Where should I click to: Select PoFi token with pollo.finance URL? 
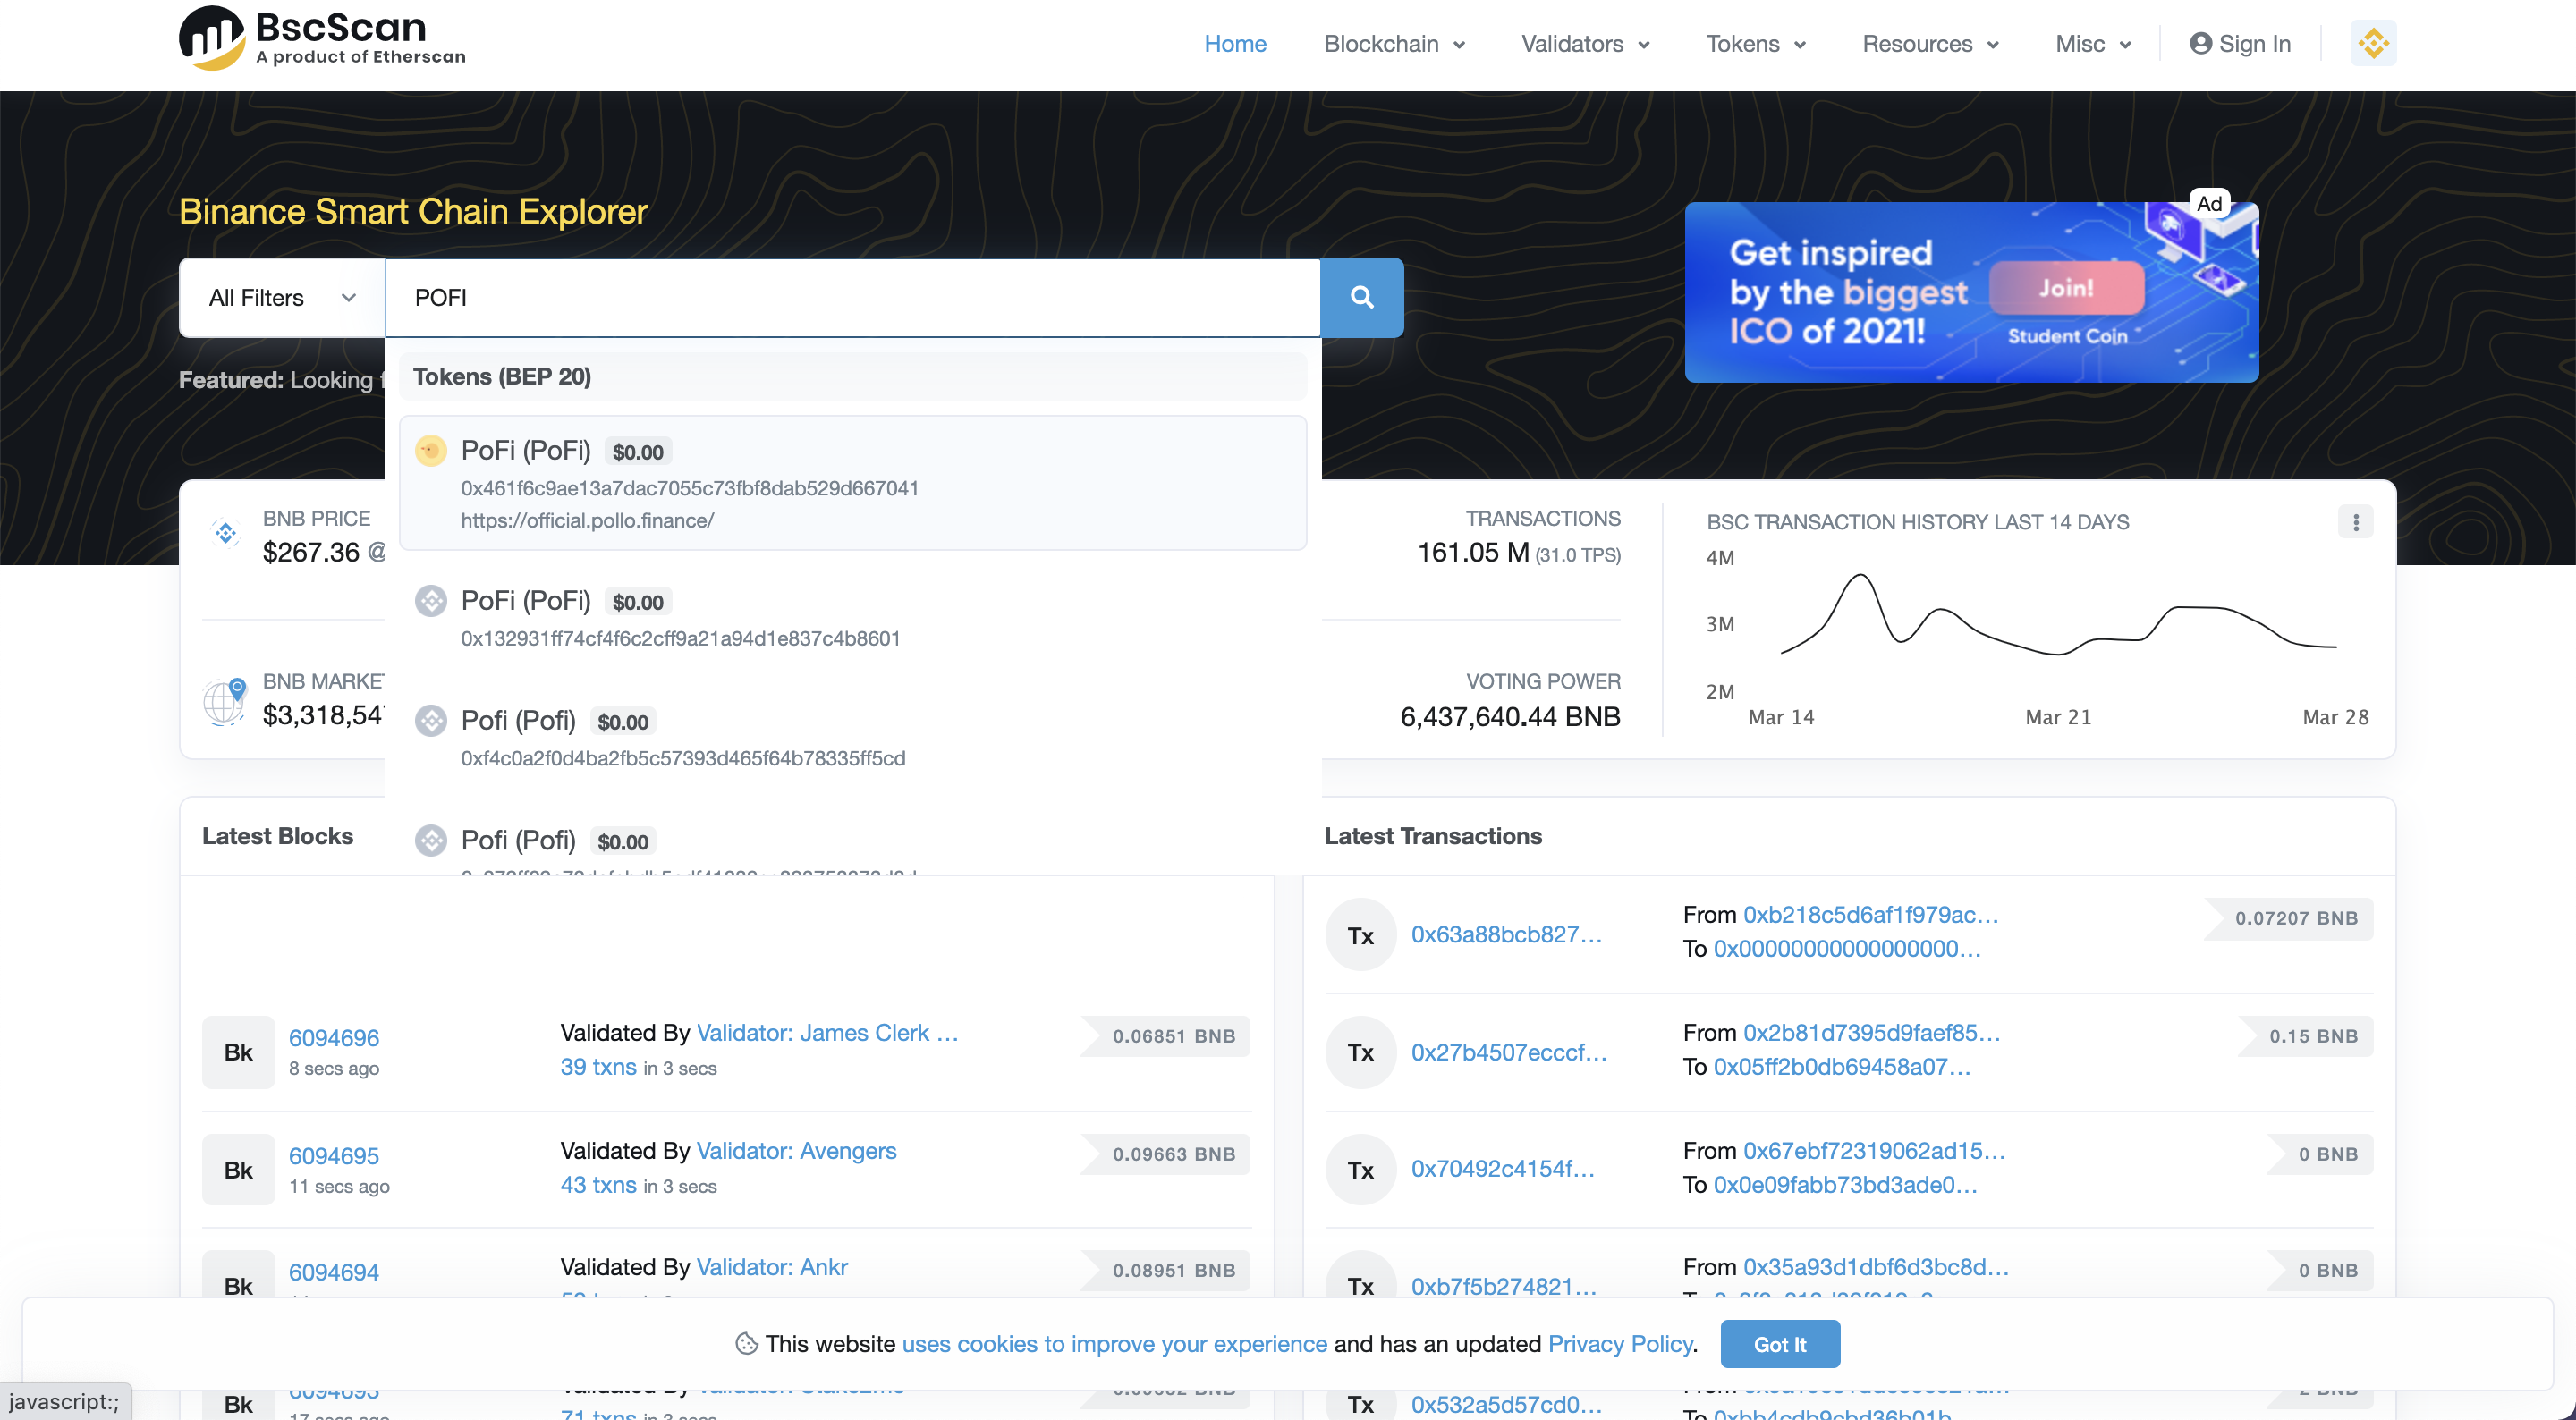[852, 483]
